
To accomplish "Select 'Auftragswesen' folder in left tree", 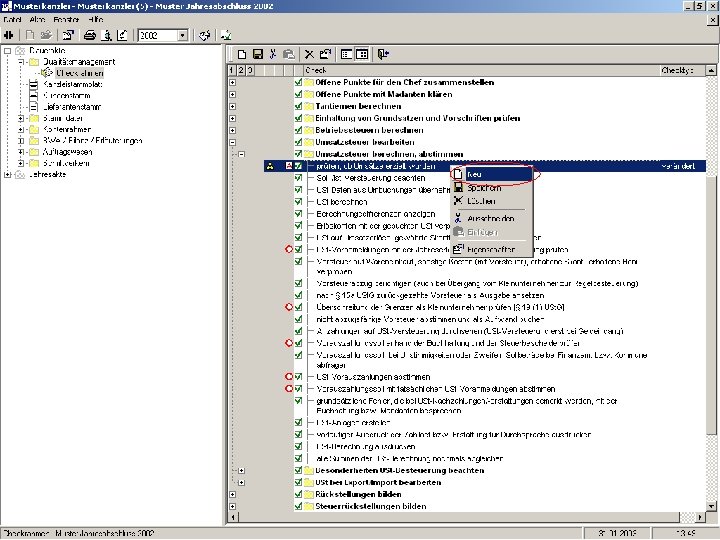I will 68,152.
